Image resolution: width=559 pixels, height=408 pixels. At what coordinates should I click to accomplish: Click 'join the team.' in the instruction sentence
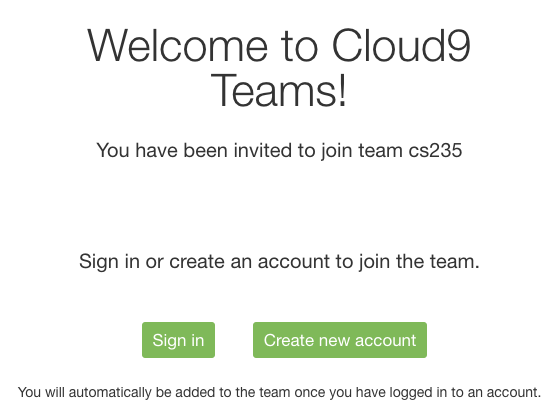point(419,262)
